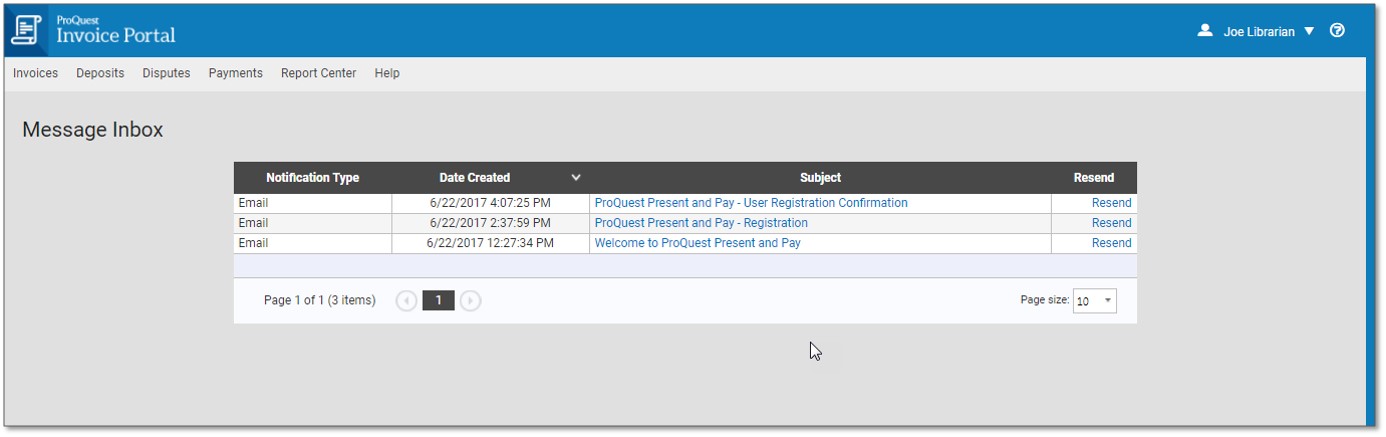Open Welcome to ProQuest Present and Pay message
Viewport: 1386px width, 437px height.
(x=697, y=243)
